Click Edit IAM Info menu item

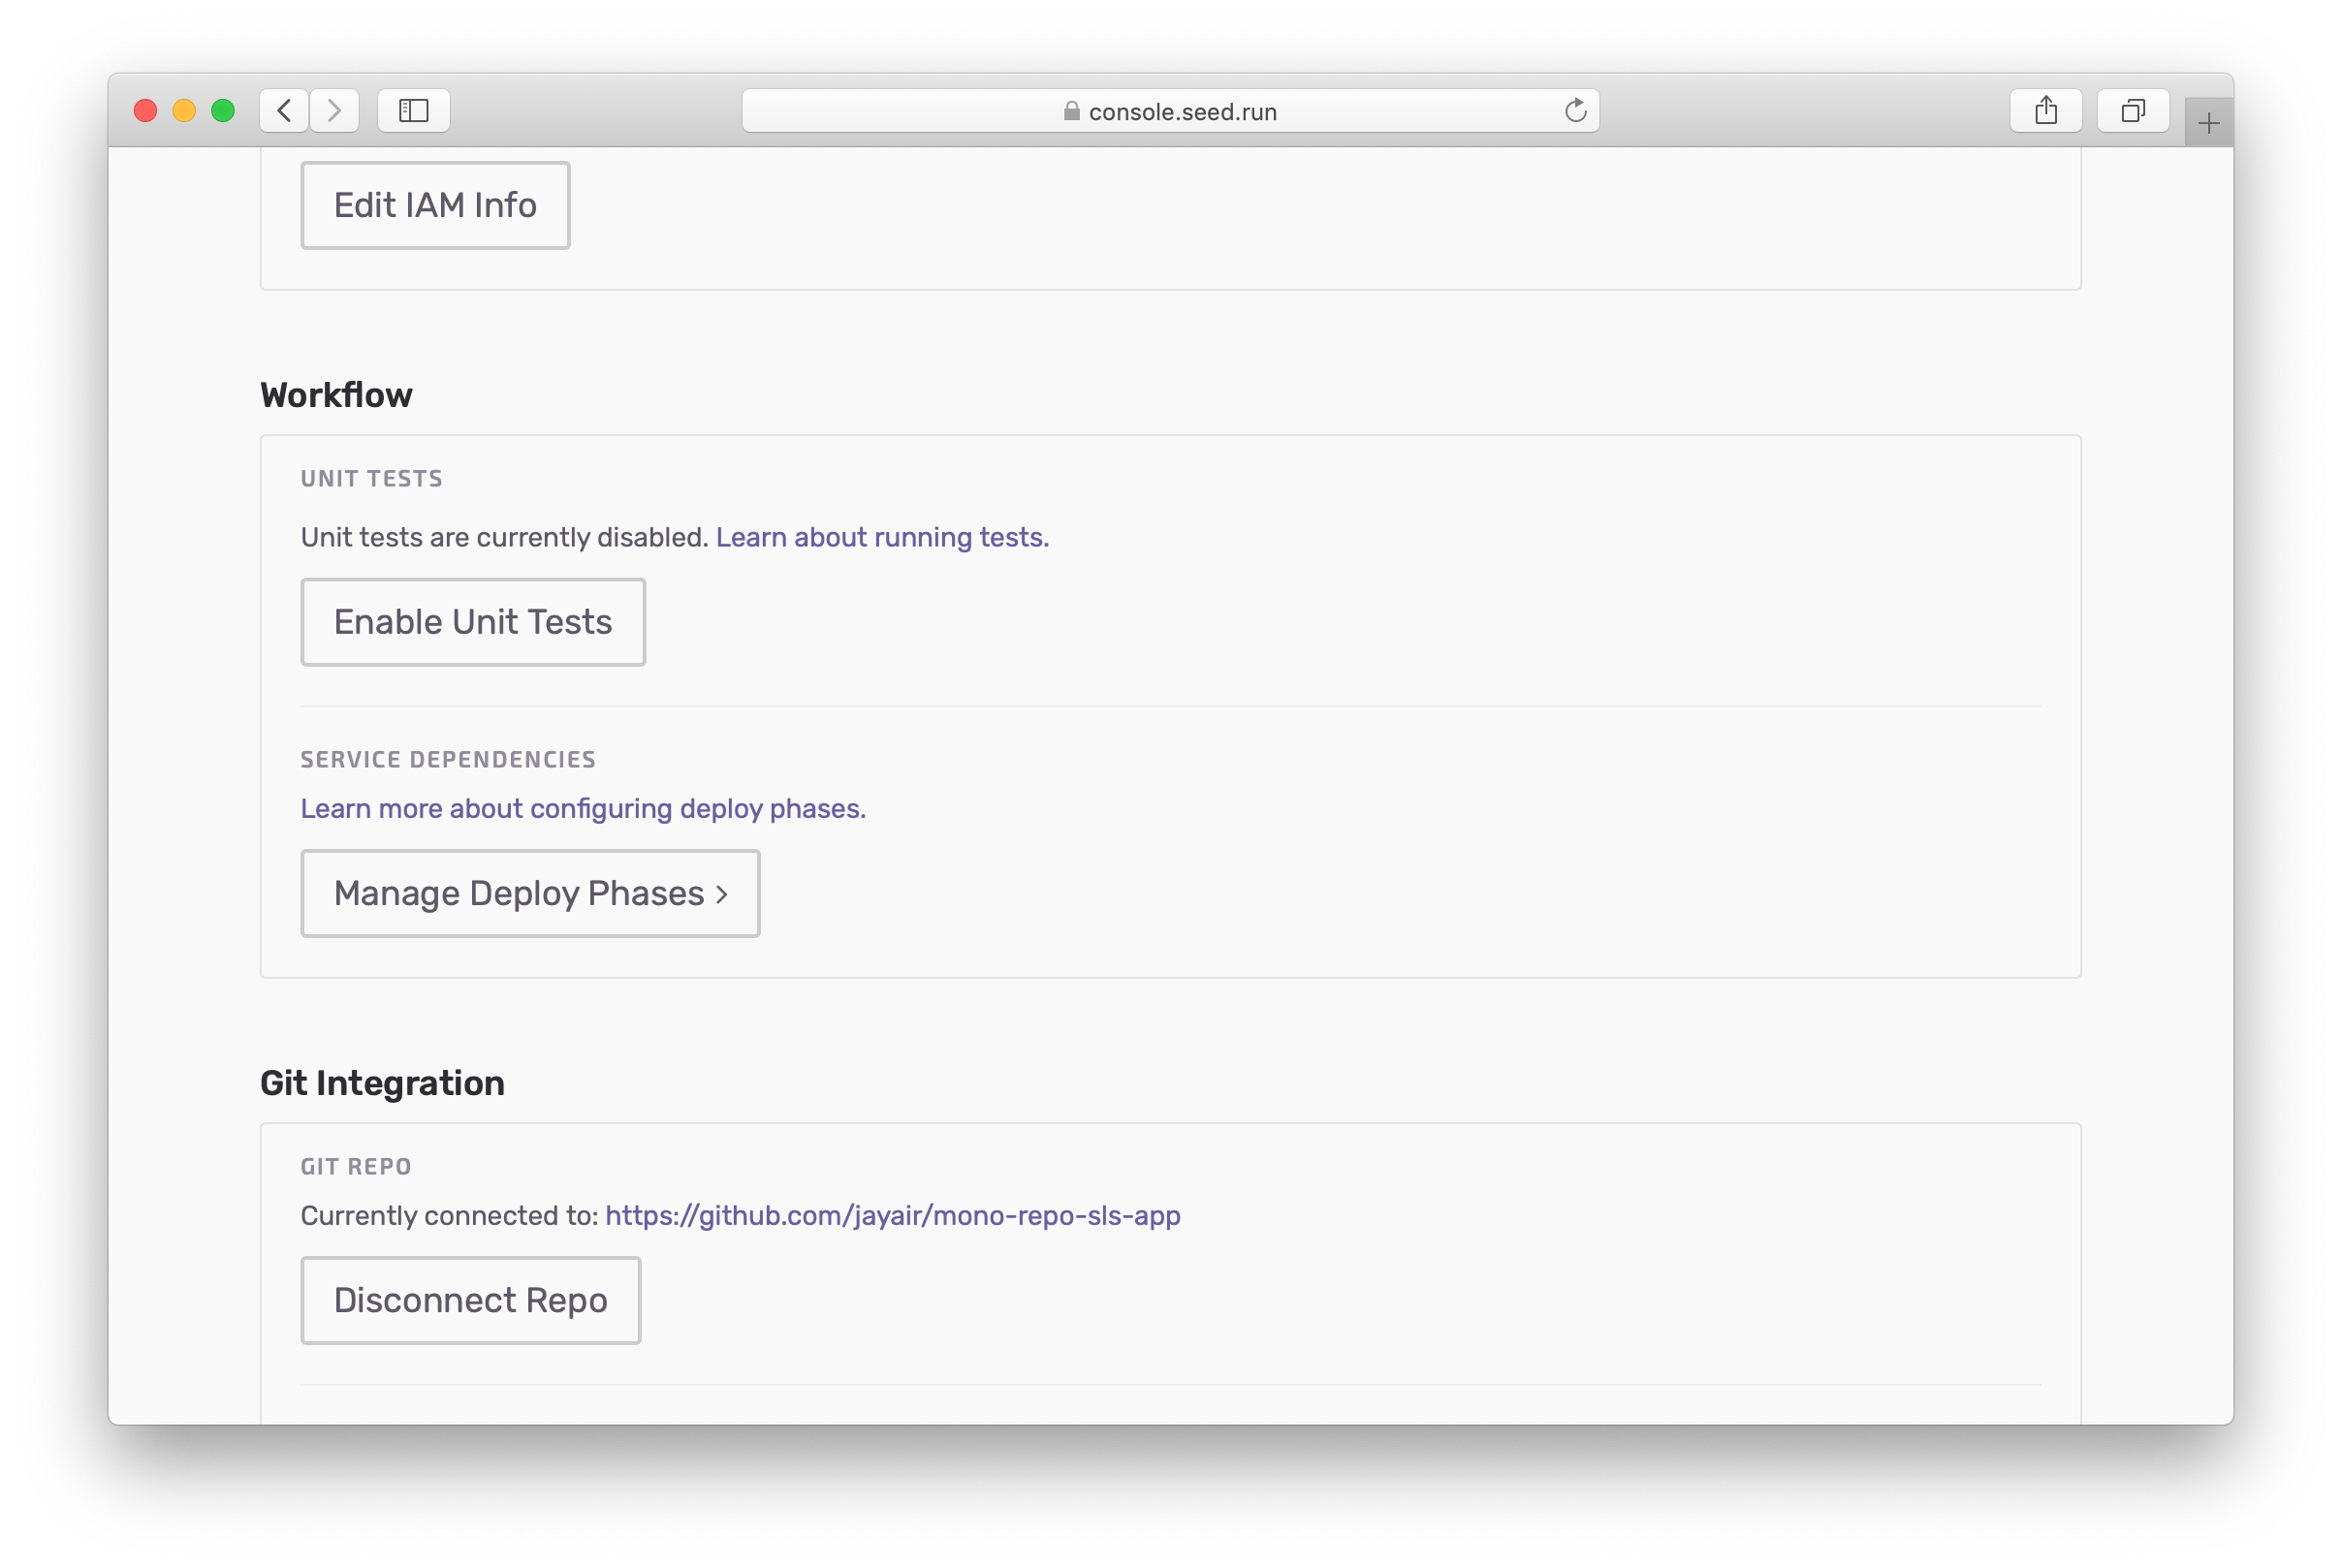[436, 203]
